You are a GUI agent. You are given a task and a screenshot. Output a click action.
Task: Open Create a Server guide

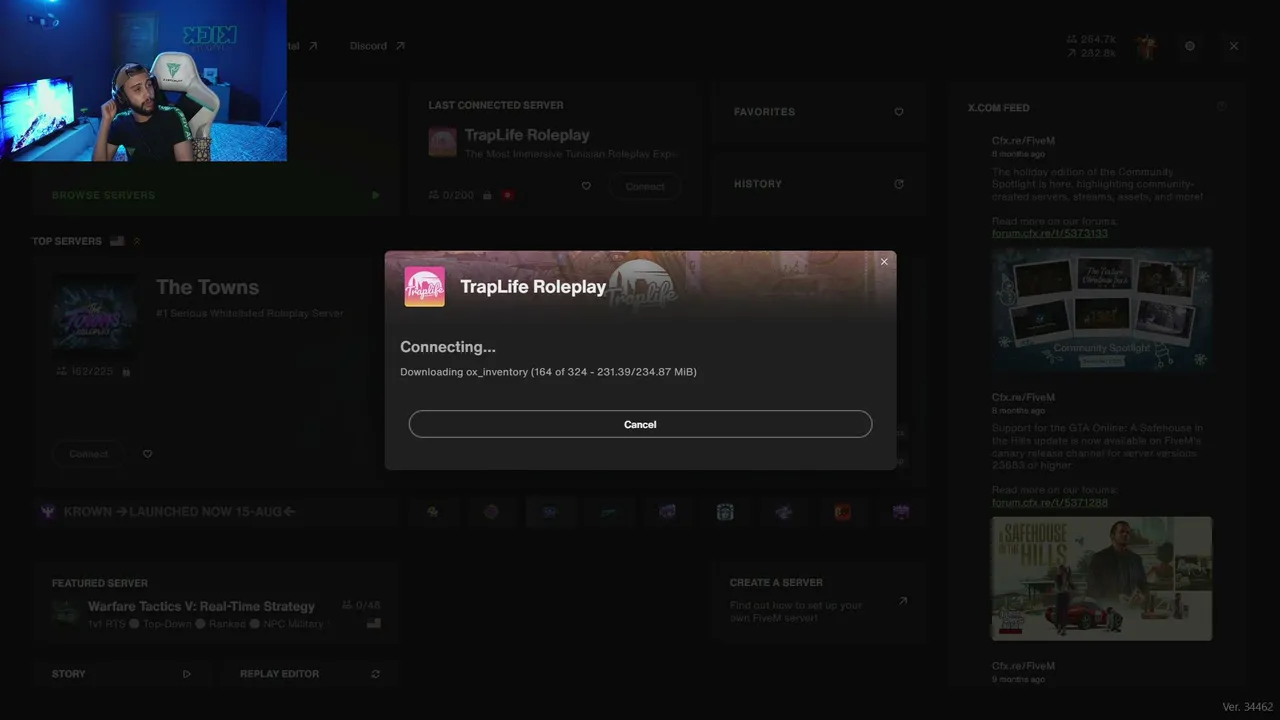pos(818,600)
